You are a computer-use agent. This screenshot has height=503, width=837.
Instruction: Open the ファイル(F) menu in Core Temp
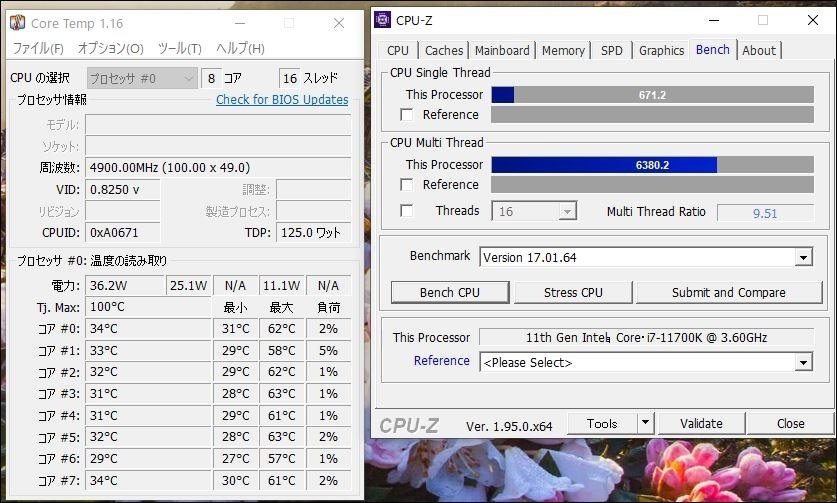click(38, 49)
